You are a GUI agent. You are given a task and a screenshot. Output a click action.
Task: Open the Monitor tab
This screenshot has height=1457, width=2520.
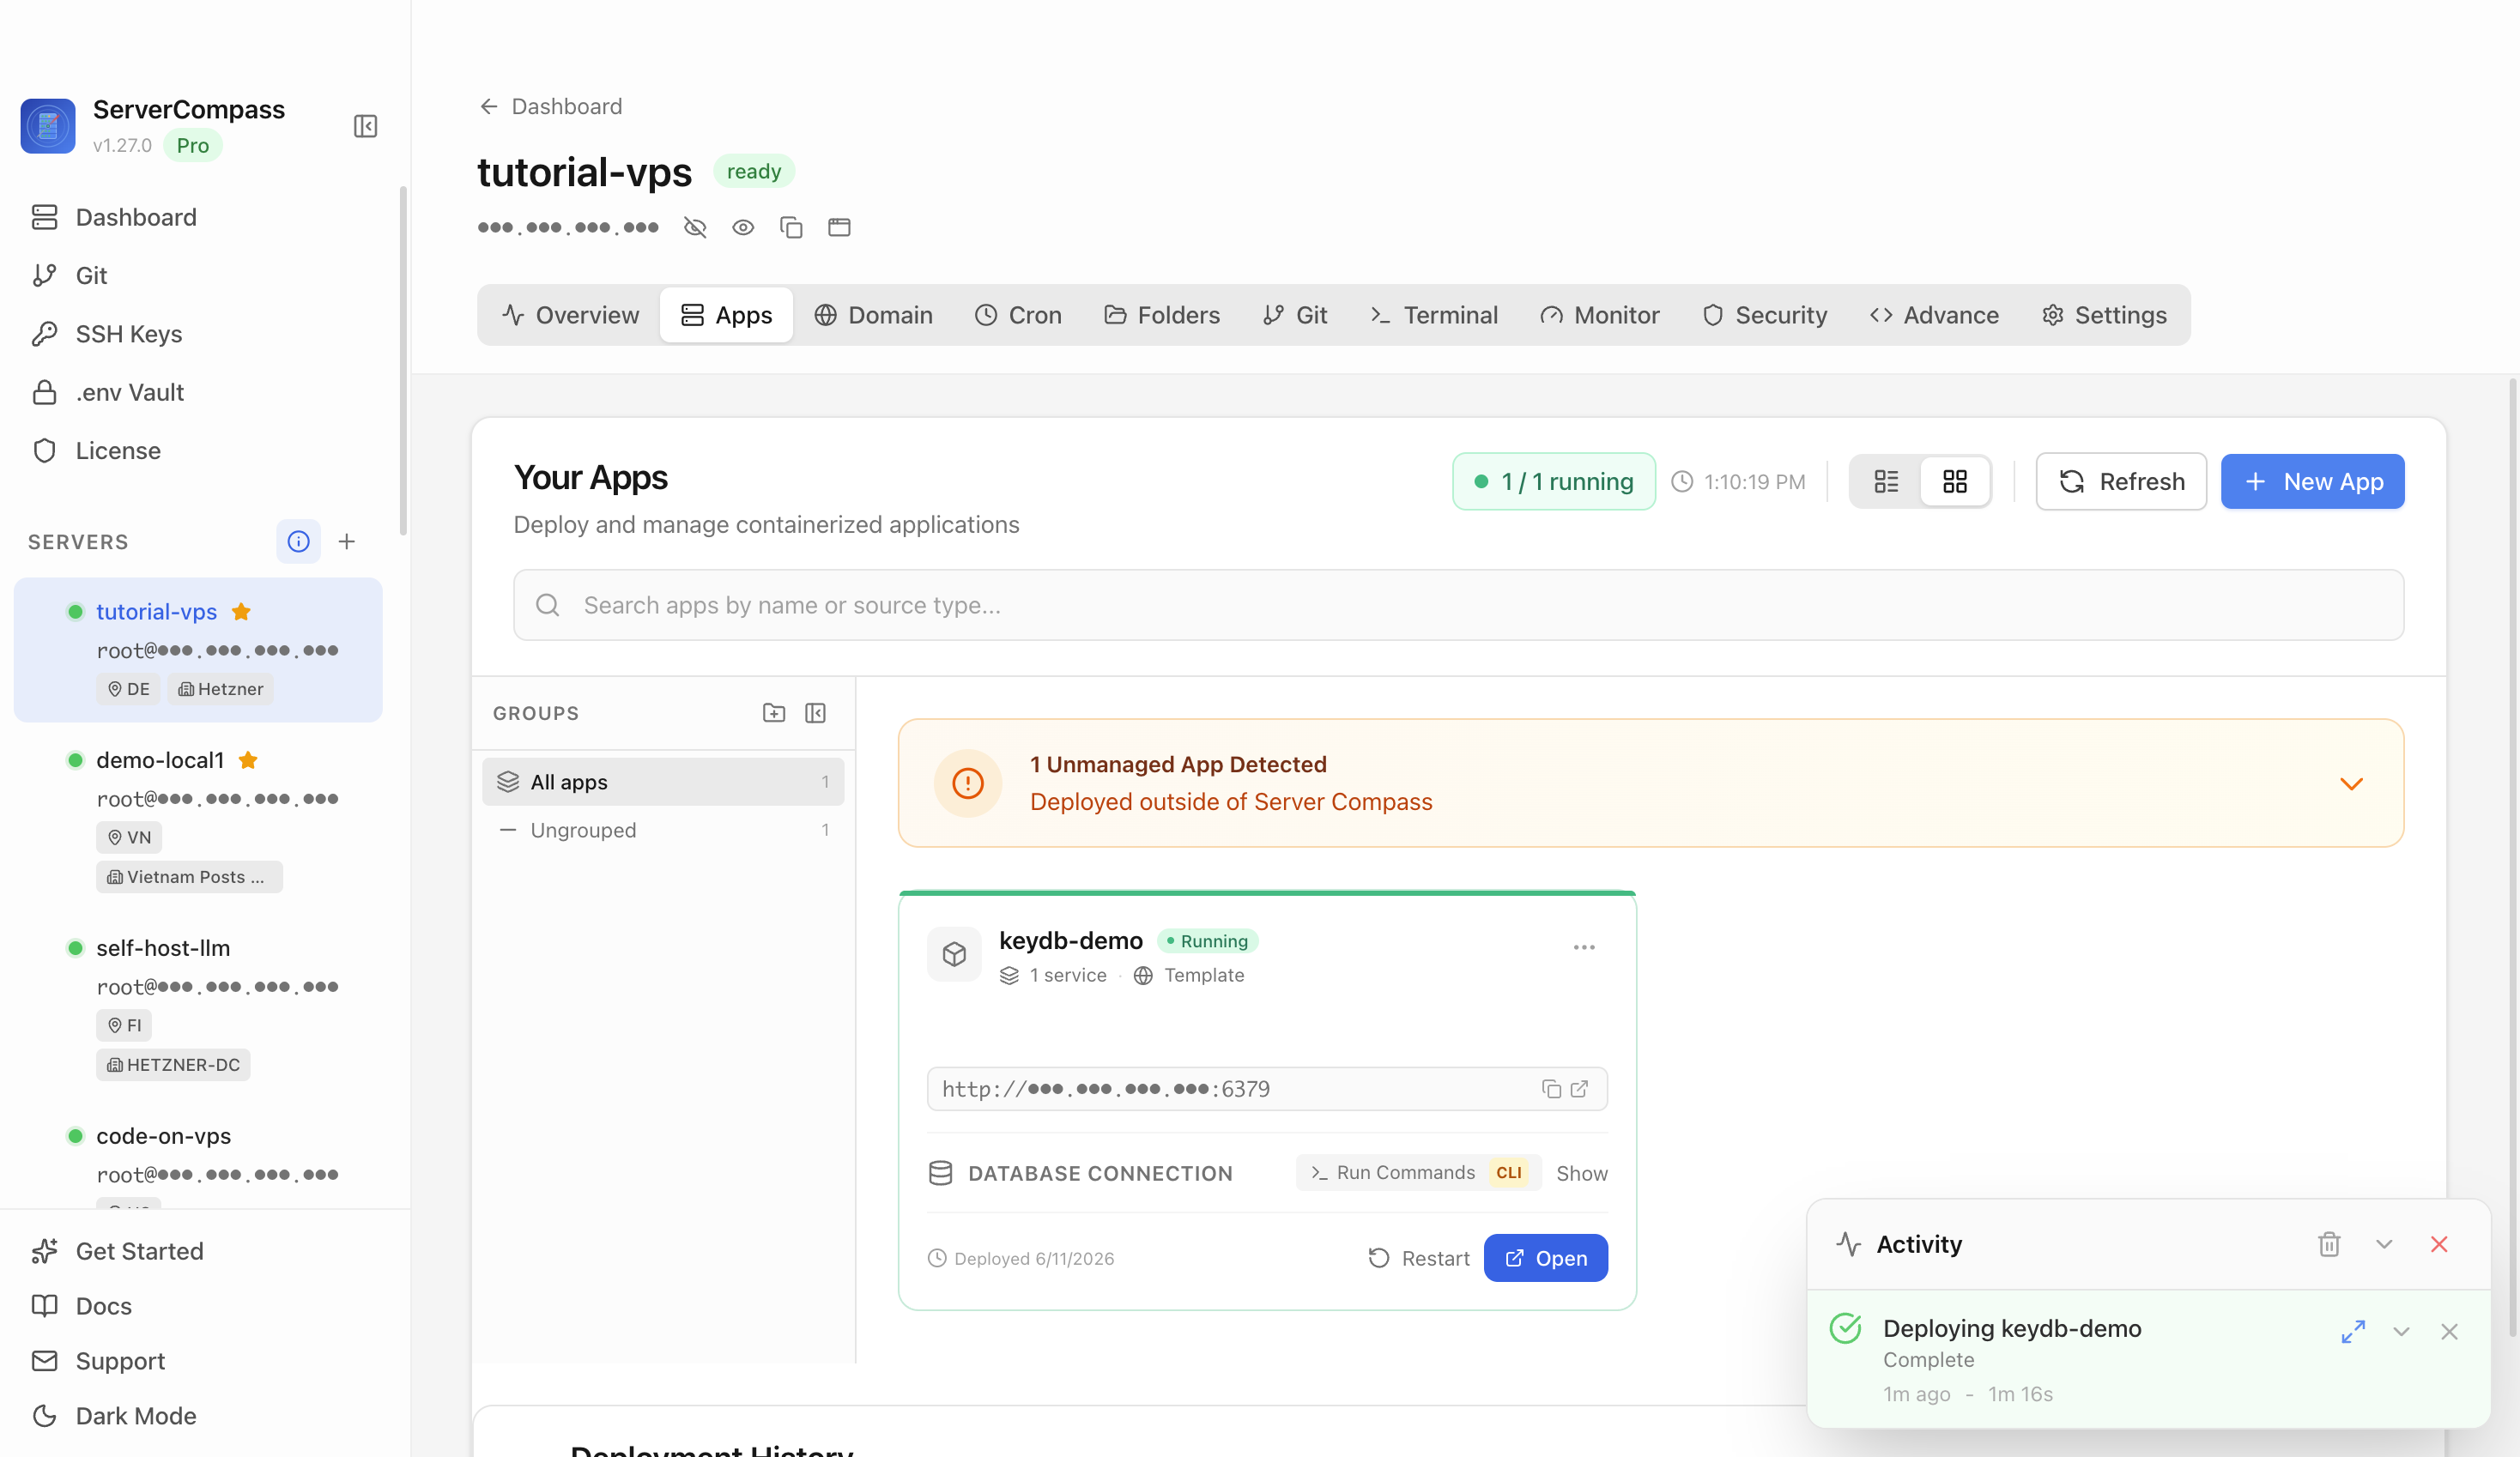tap(1600, 315)
